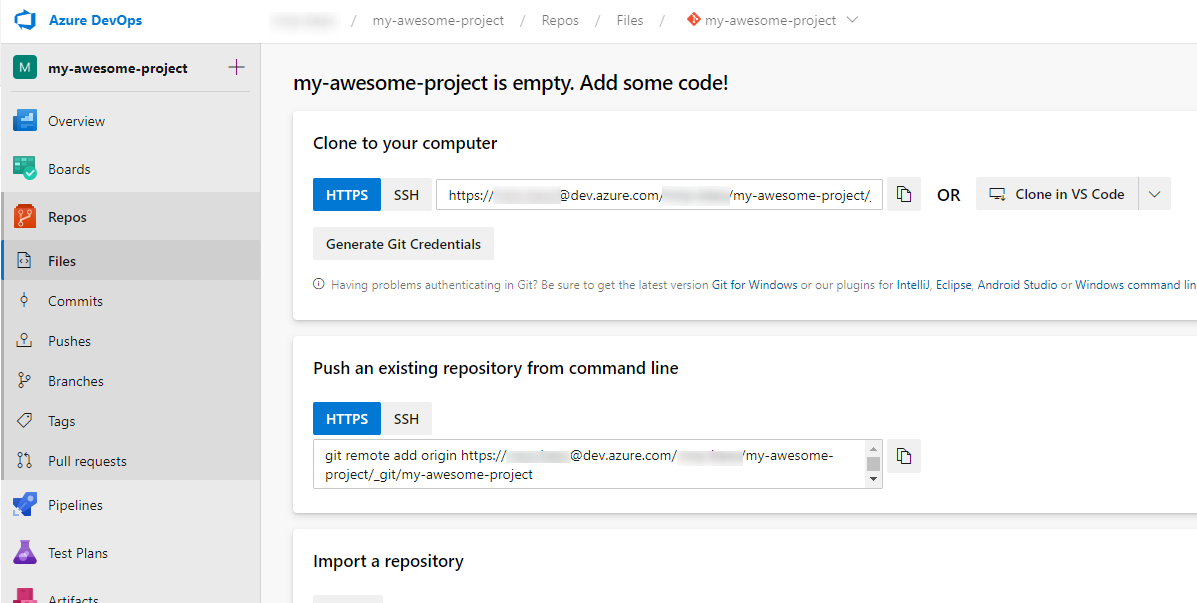Click the plus icon to create new item
Viewport: 1197px width, 603px height.
click(x=236, y=67)
